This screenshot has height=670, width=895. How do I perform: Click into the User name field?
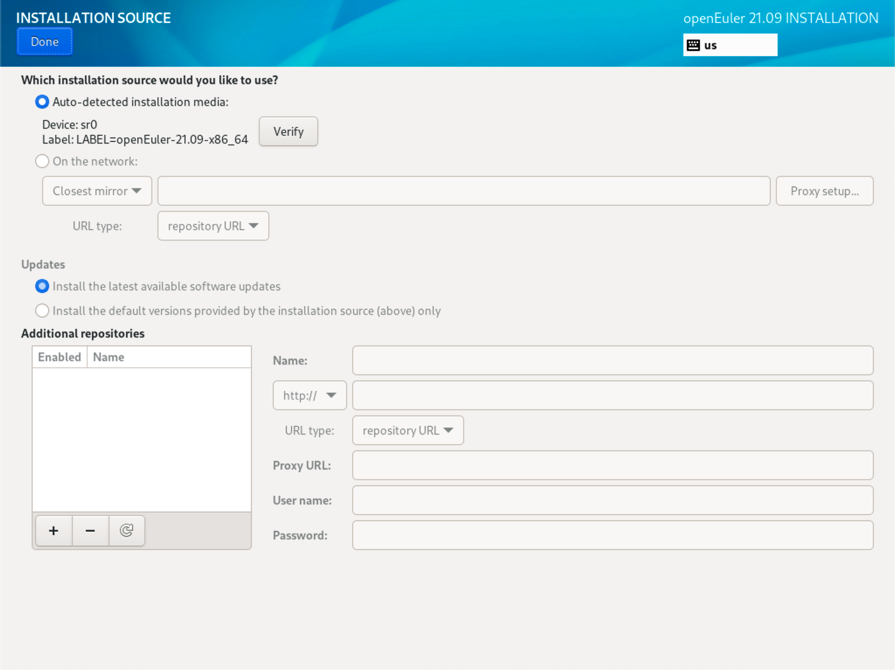pos(612,500)
